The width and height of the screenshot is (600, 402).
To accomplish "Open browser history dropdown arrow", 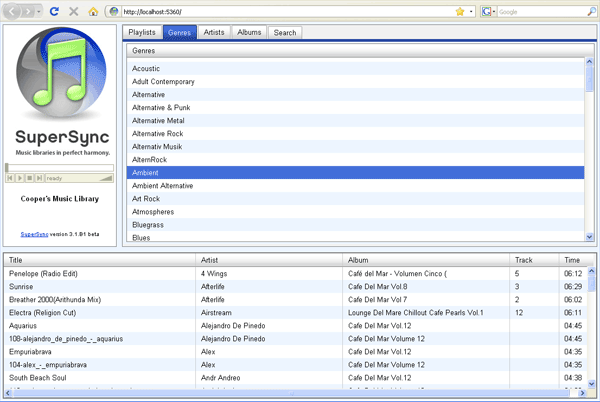I will coord(39,12).
